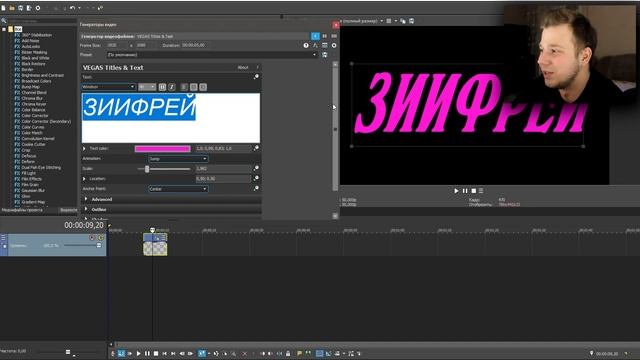
Task: Expand the Outline section
Action: pyautogui.click(x=86, y=209)
